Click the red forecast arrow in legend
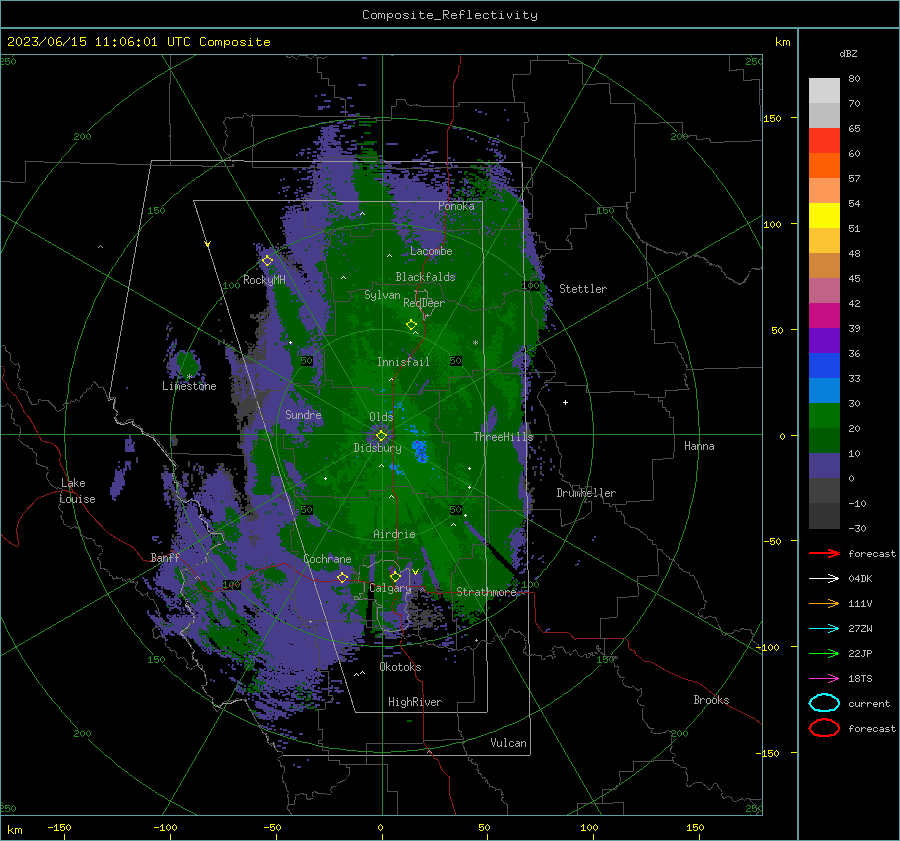Screen dimensions: 900x841 point(824,553)
